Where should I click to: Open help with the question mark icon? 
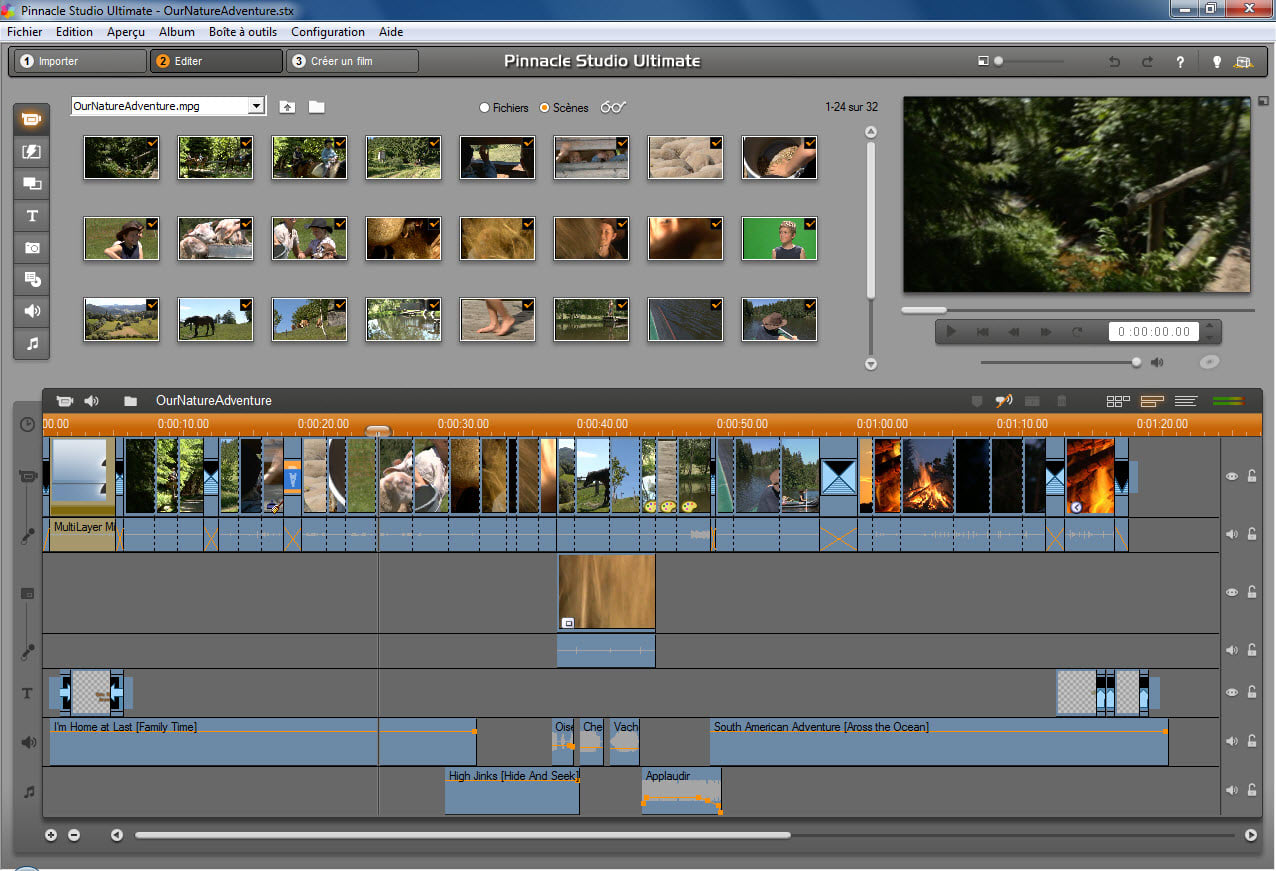(x=1180, y=62)
